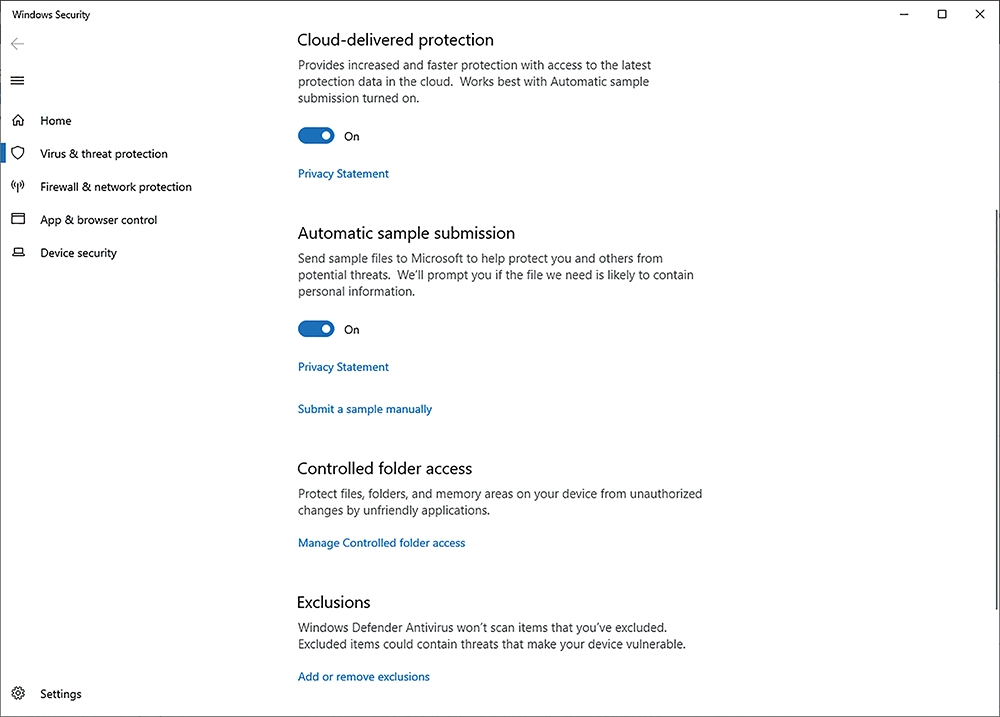The height and width of the screenshot is (717, 1000).
Task: Click the Settings gear icon
Action: [18, 693]
